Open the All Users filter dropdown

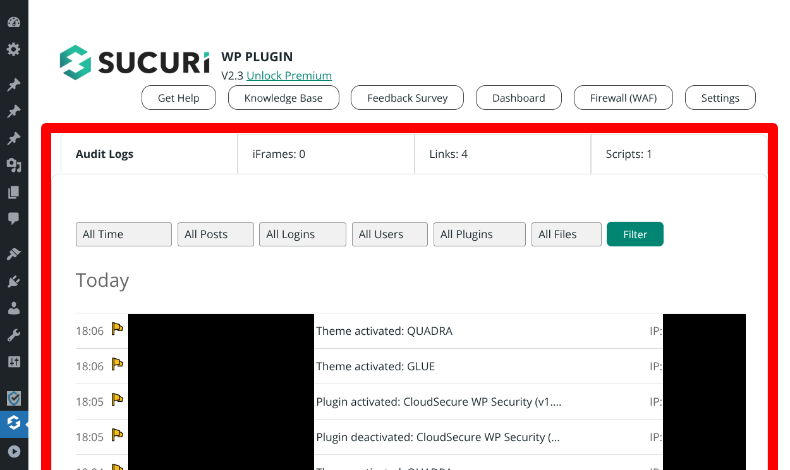pos(390,234)
